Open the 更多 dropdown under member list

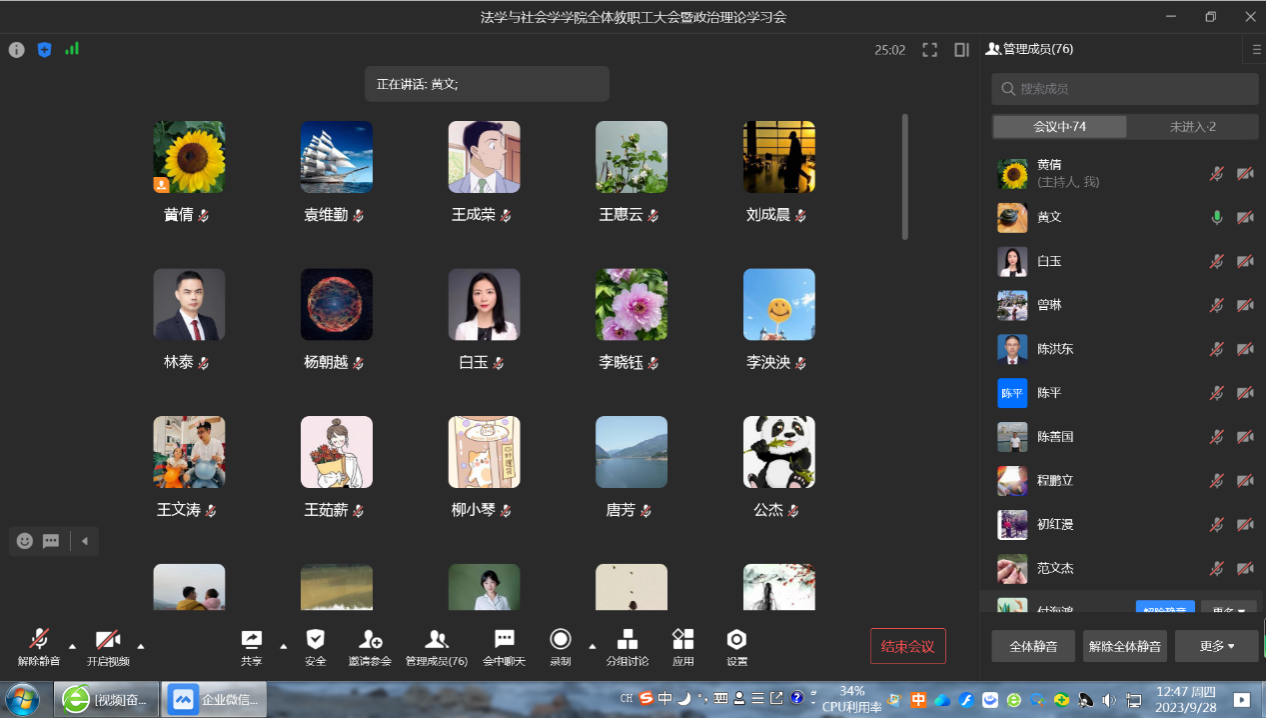pyautogui.click(x=1216, y=646)
